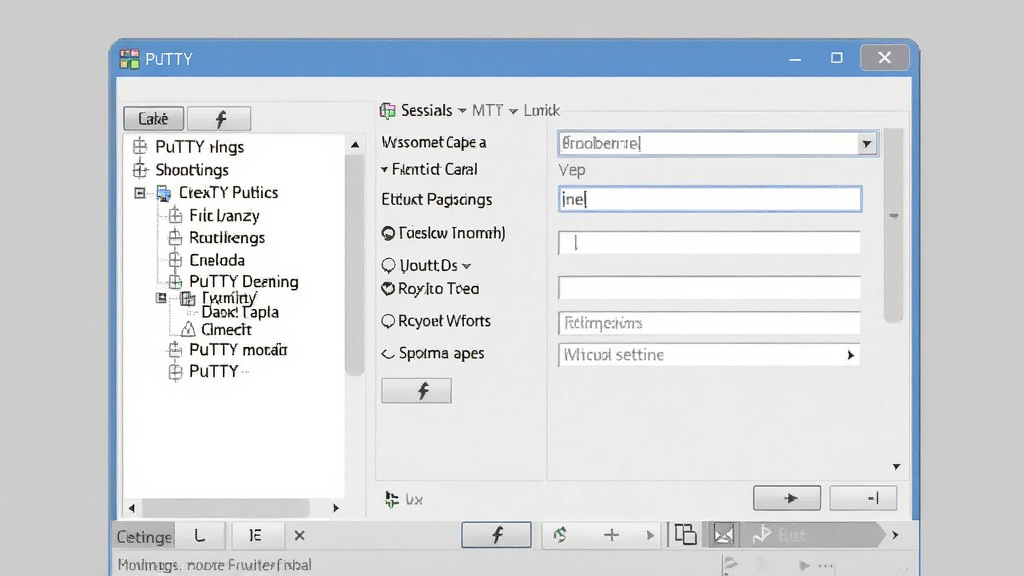Open the Cetinge bottom tab
1024x576 pixels.
[144, 536]
